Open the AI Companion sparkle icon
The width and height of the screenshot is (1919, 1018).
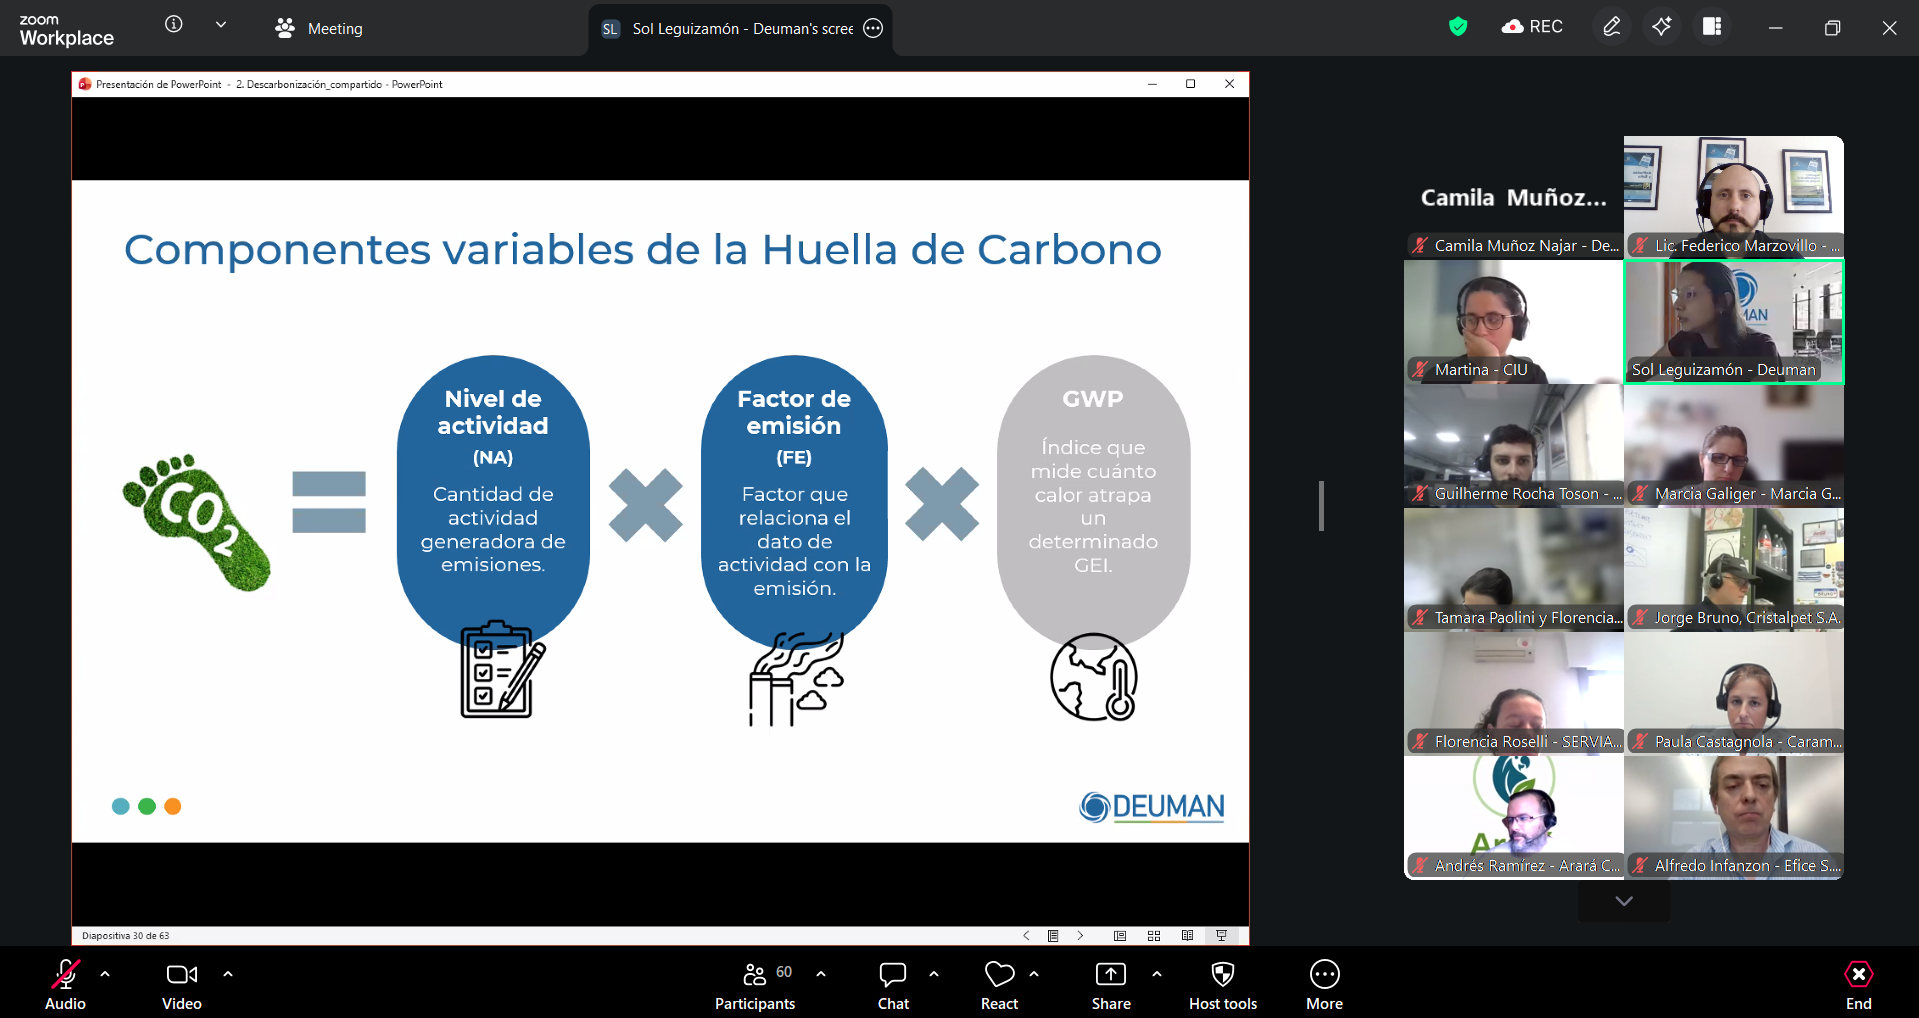pos(1661,27)
